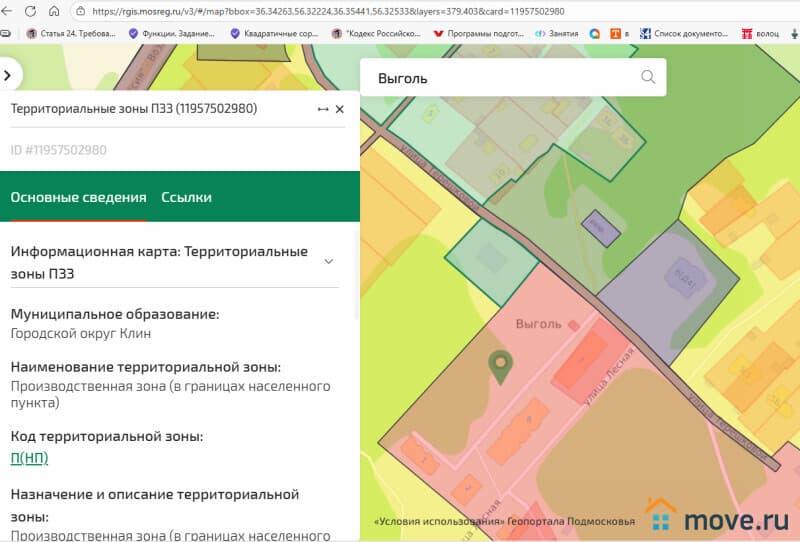Click the panel width resize arrows icon
Viewport: 800px width, 542px height.
(323, 109)
